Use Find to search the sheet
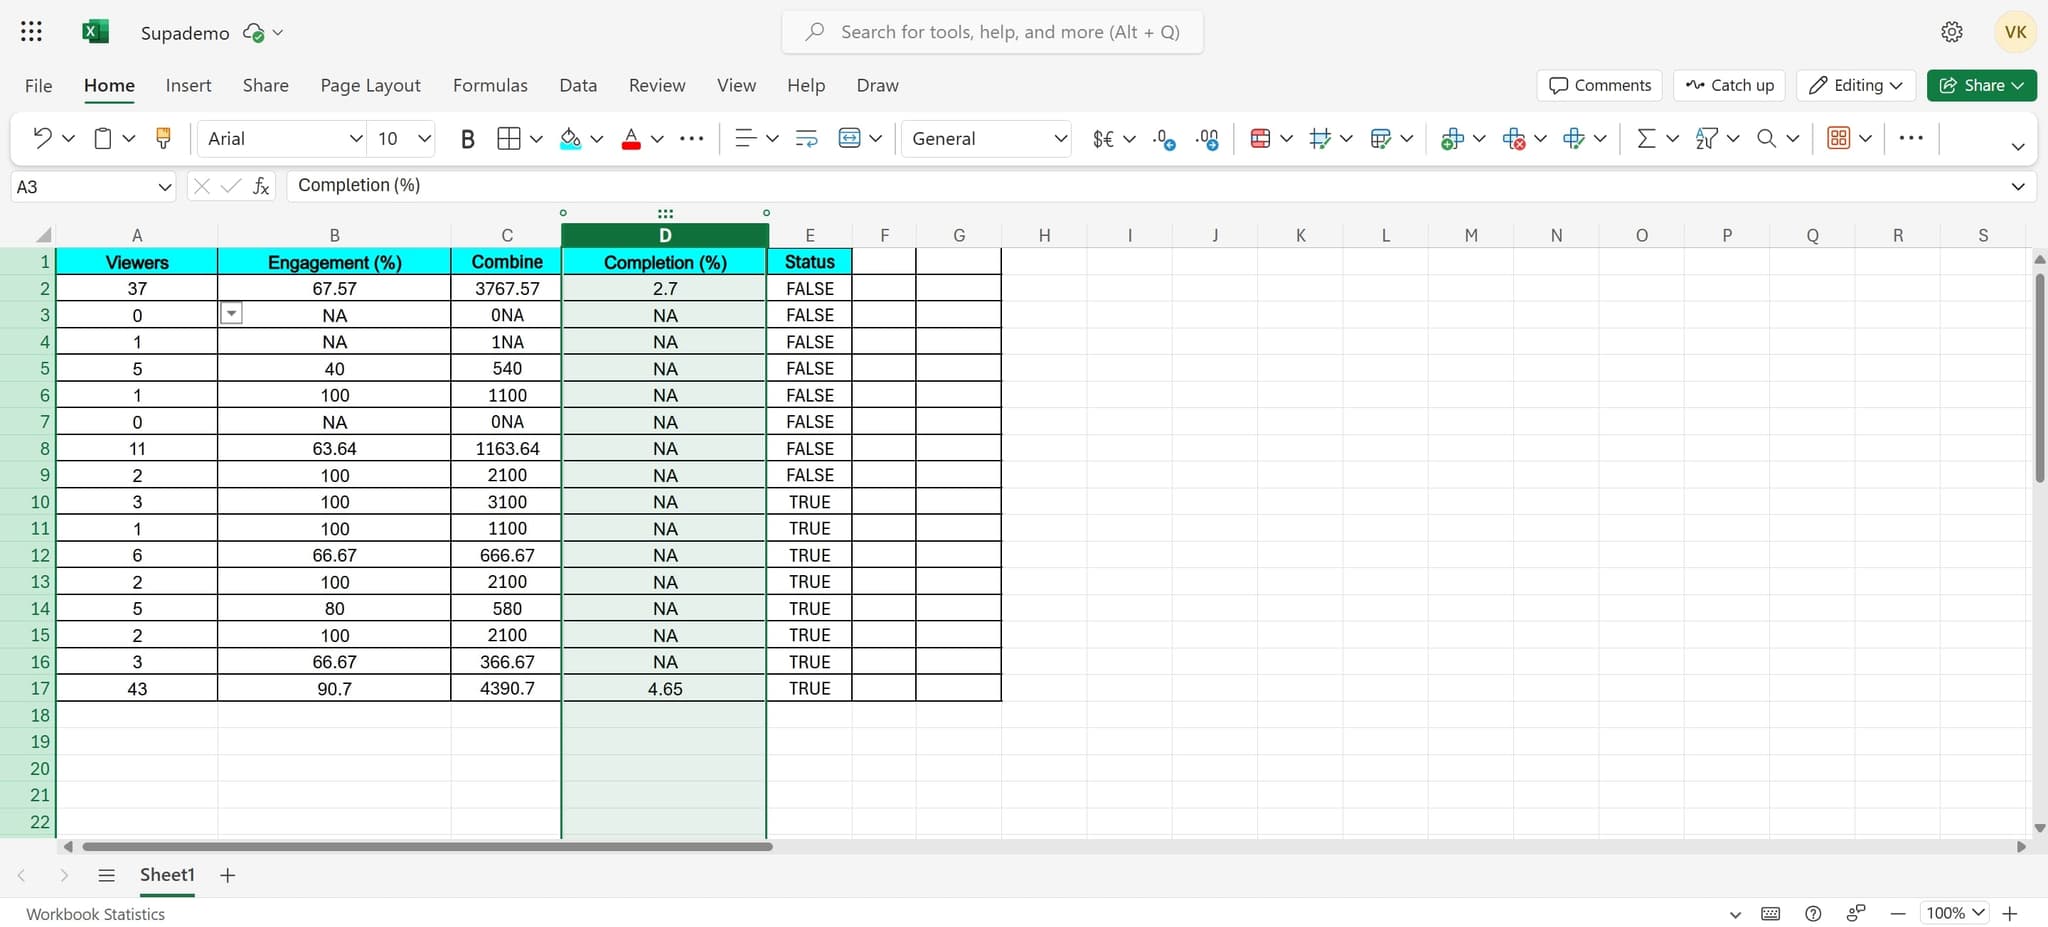 pos(1767,138)
